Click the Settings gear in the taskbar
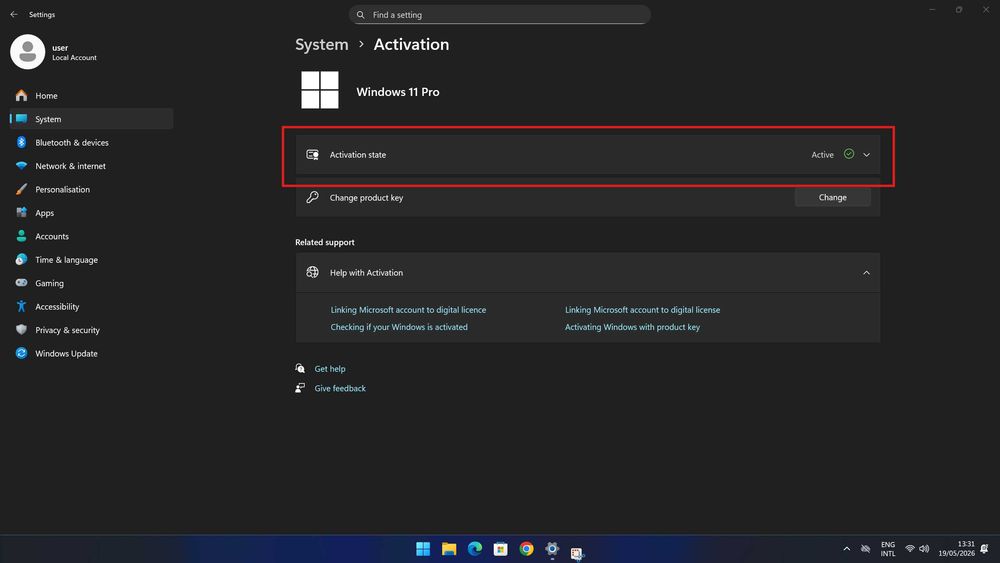The width and height of the screenshot is (1000, 563). coord(552,549)
